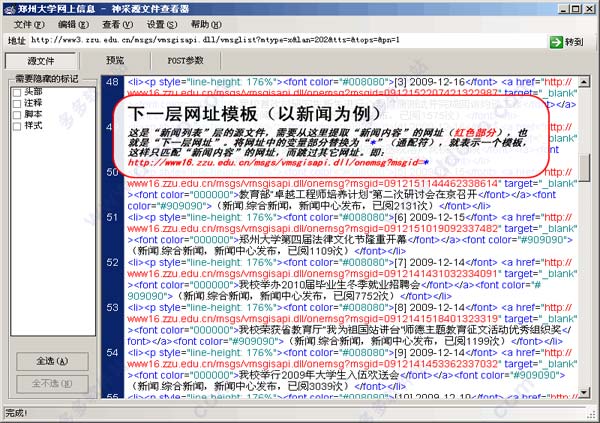This screenshot has width=600, height=423.
Task: Close the source viewer window
Action: click(x=589, y=9)
